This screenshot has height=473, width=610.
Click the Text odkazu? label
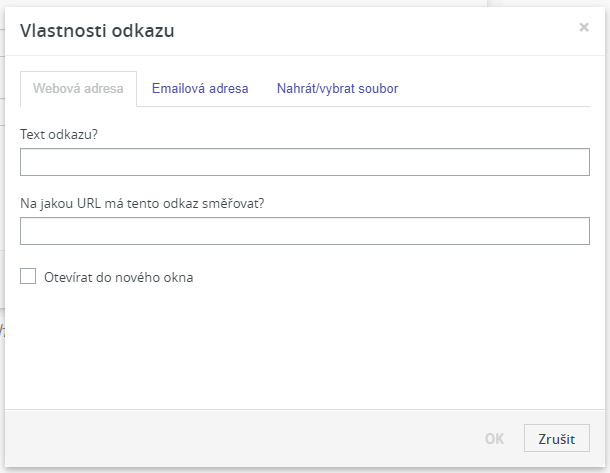tap(59, 135)
